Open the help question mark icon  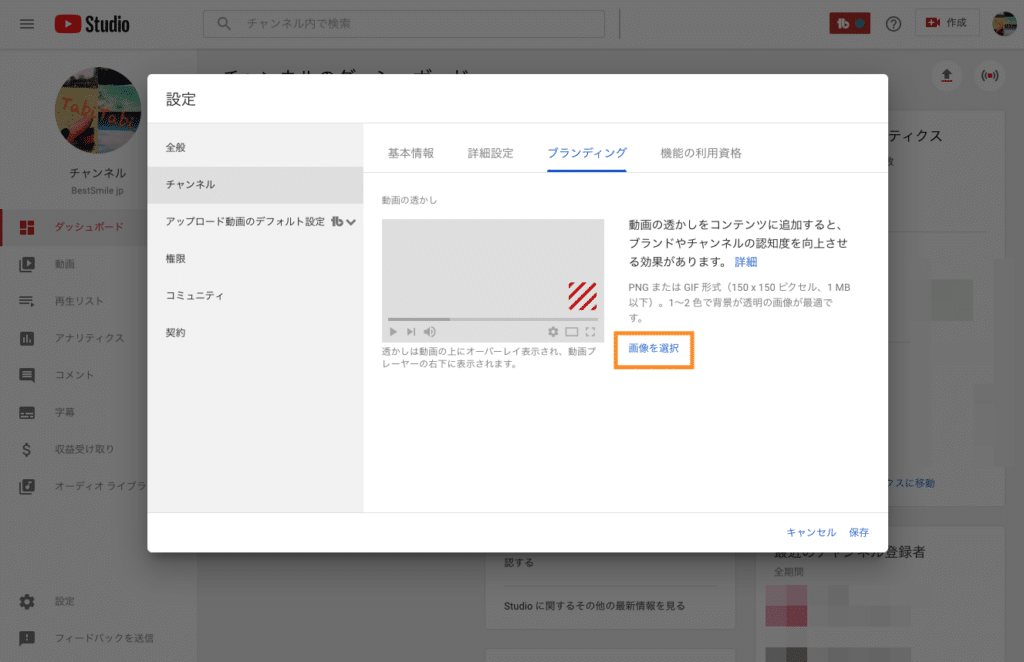pos(894,24)
